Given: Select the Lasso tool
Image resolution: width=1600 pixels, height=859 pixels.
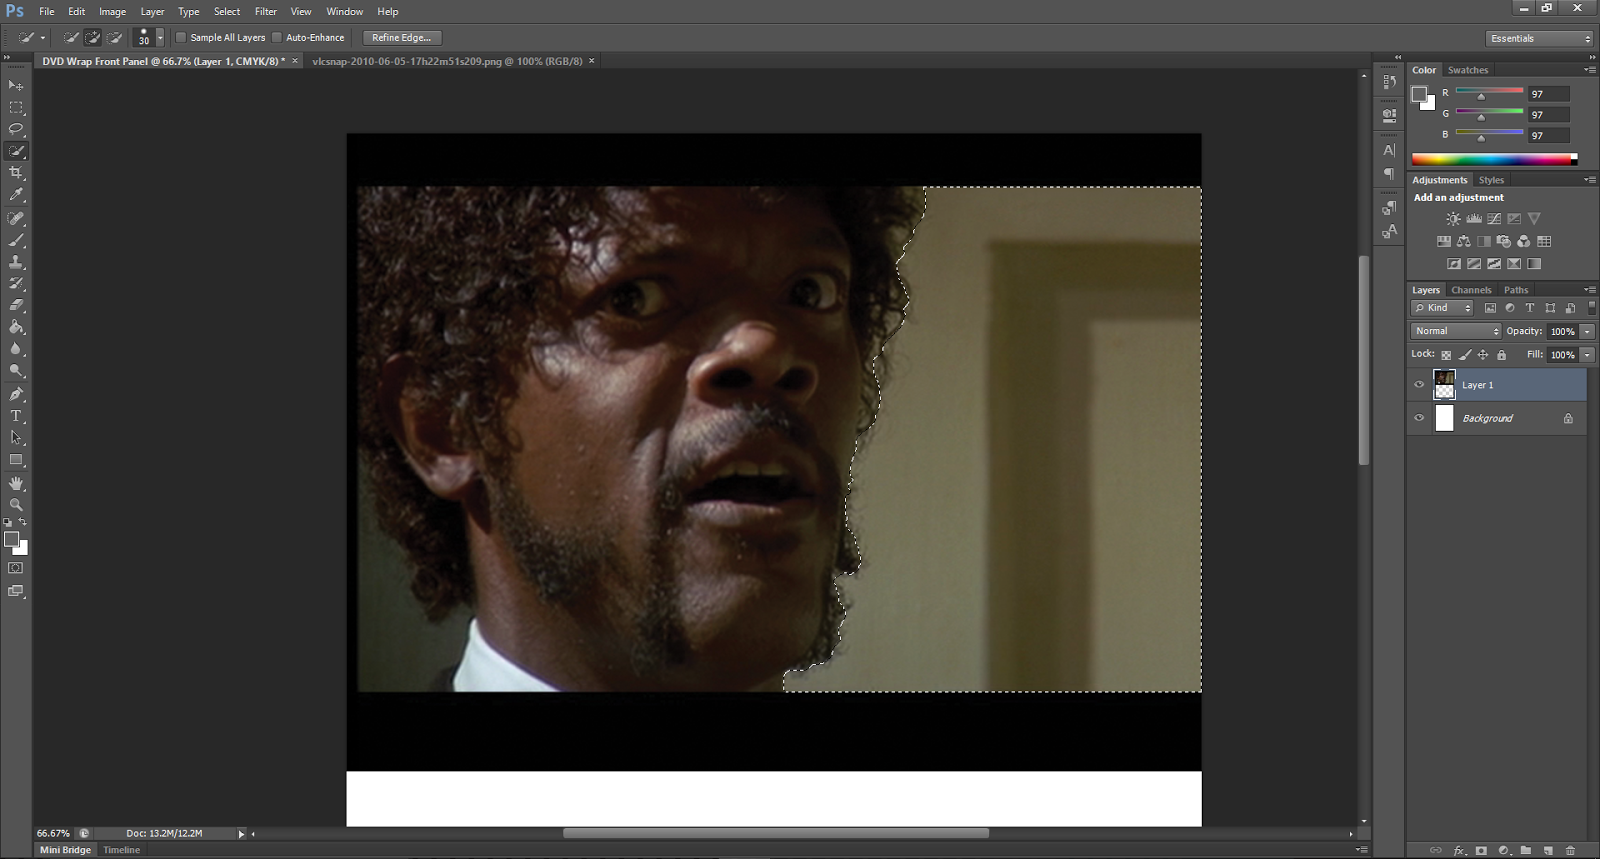Looking at the screenshot, I should click(16, 129).
